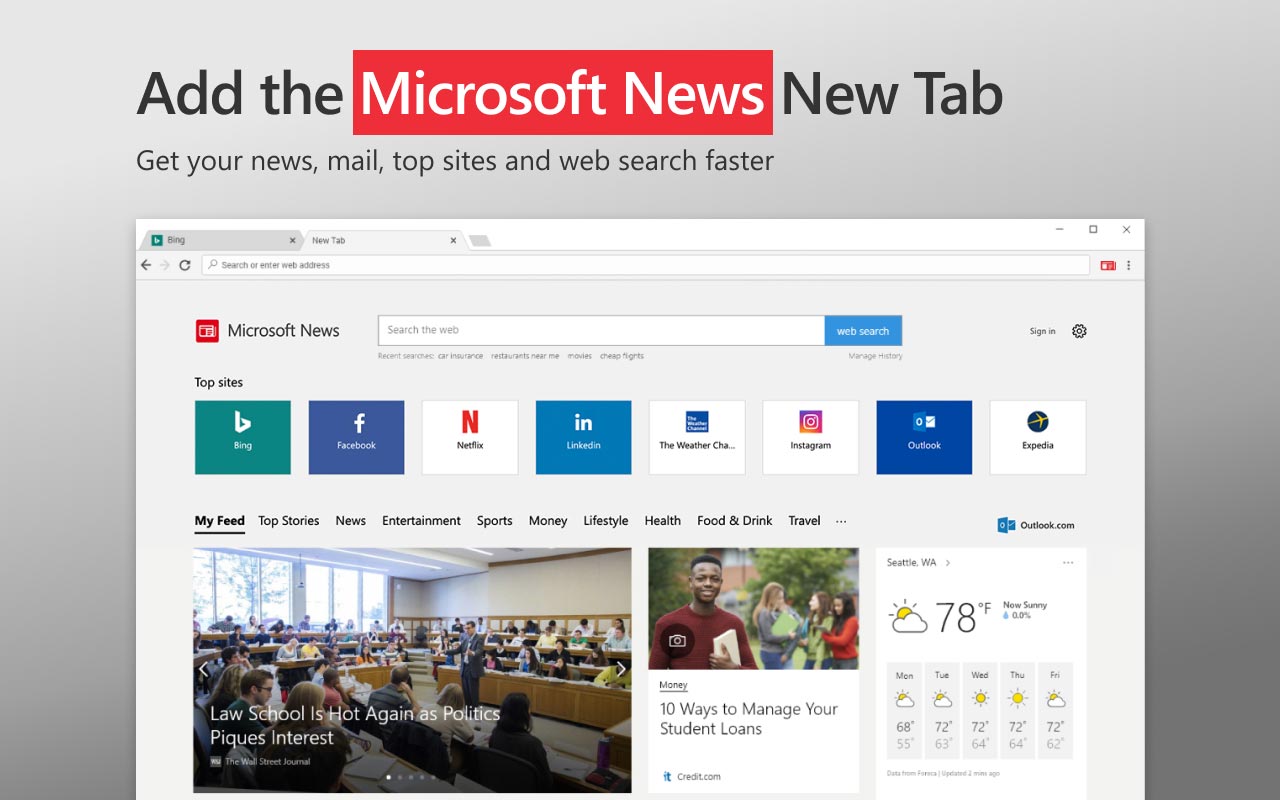
Task: Open The Weather Channel tile
Action: coord(697,437)
